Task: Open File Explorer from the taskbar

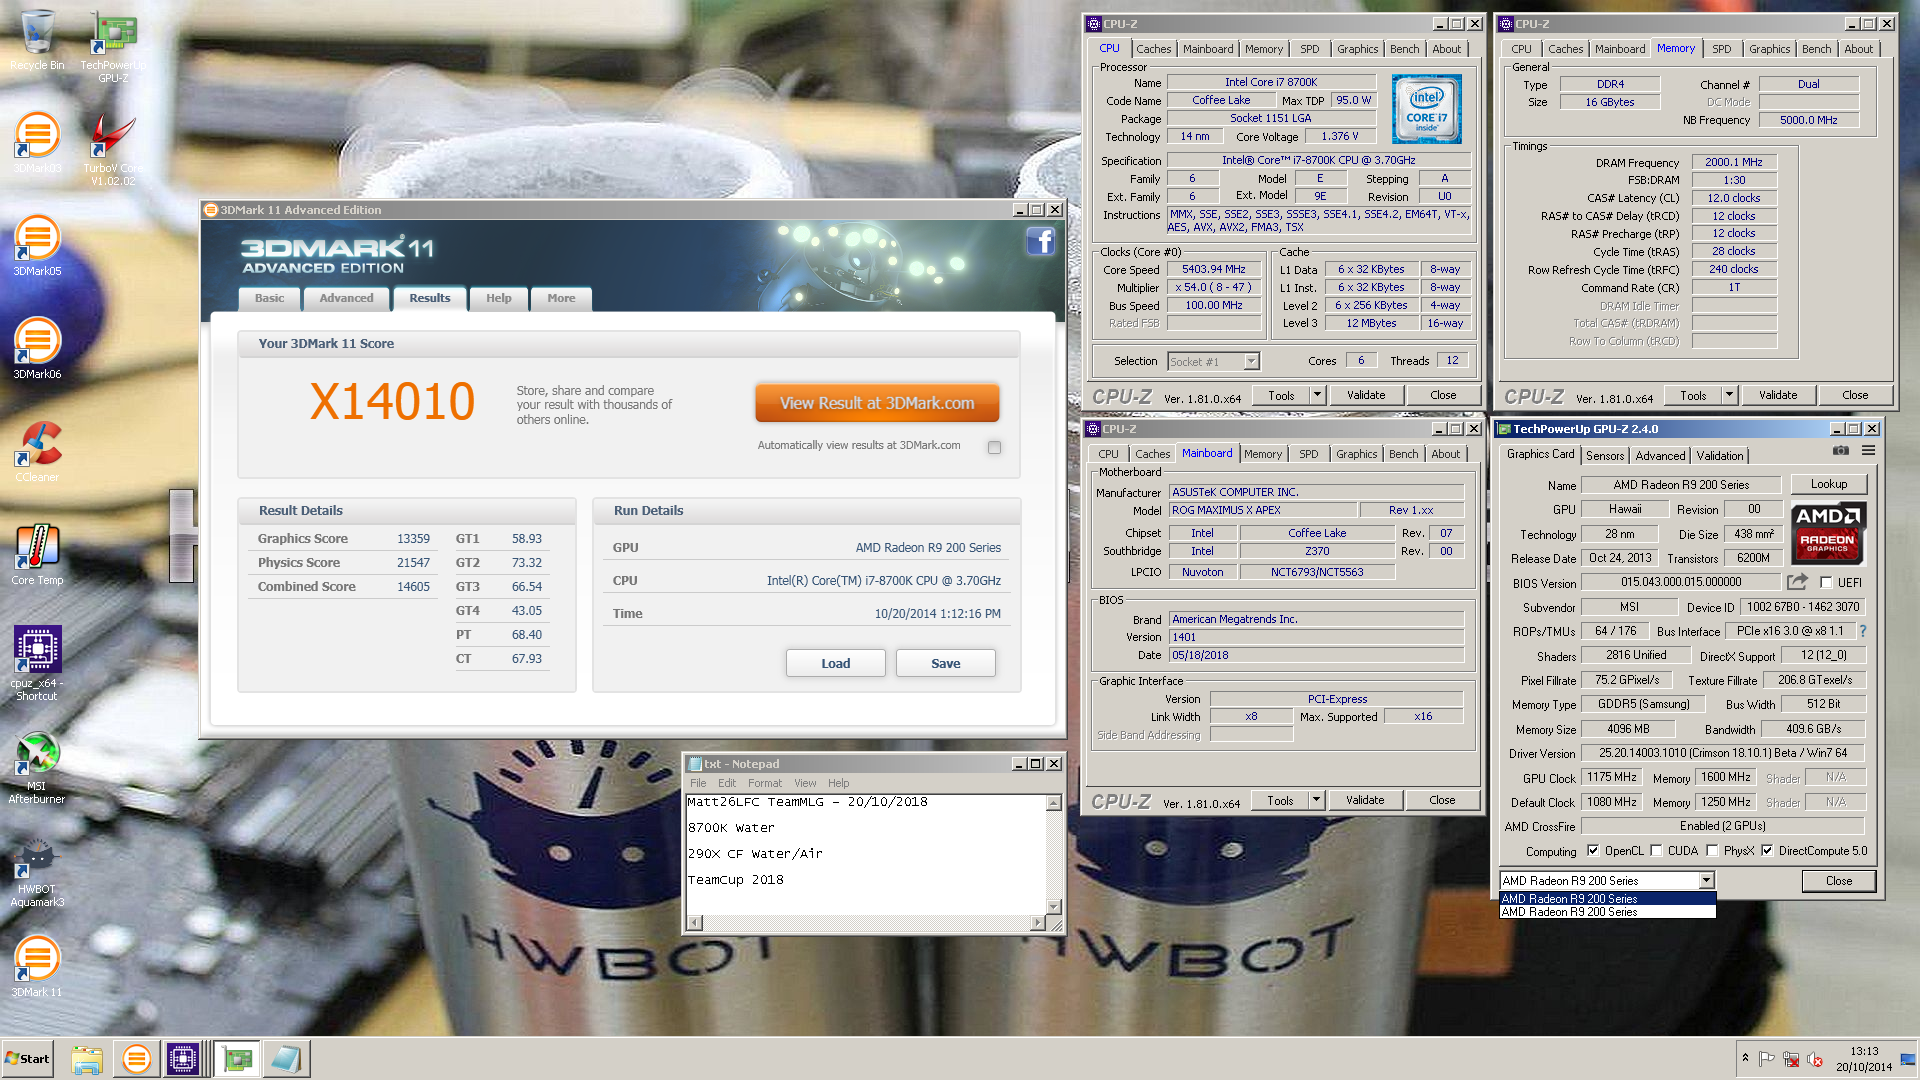Action: tap(87, 1059)
